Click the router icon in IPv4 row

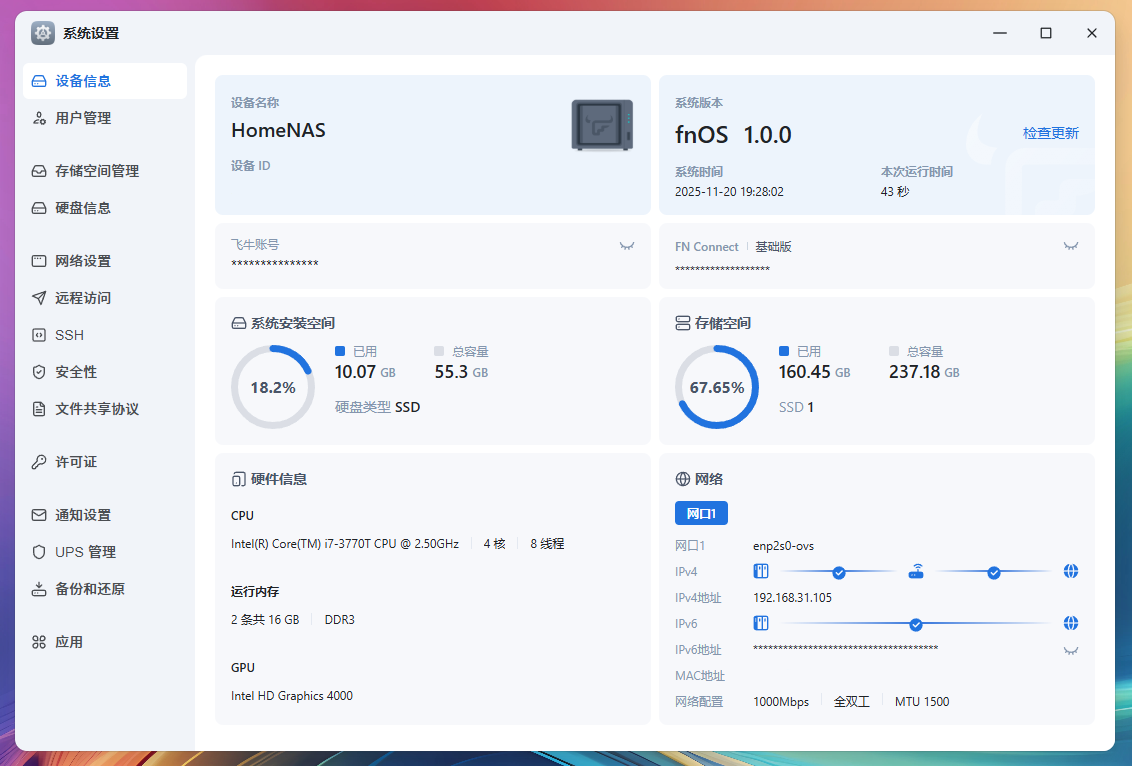(x=916, y=572)
